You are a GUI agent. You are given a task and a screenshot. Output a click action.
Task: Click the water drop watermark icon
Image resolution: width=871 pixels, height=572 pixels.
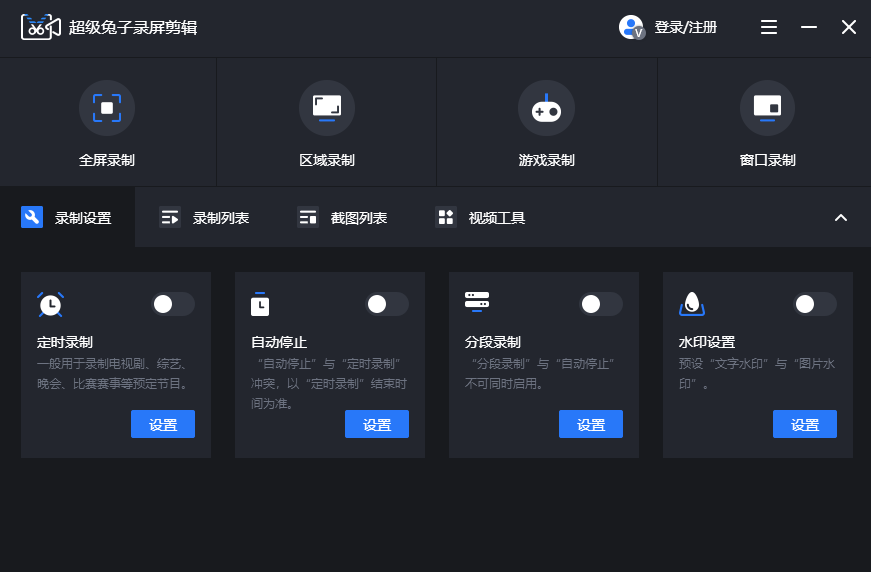692,304
